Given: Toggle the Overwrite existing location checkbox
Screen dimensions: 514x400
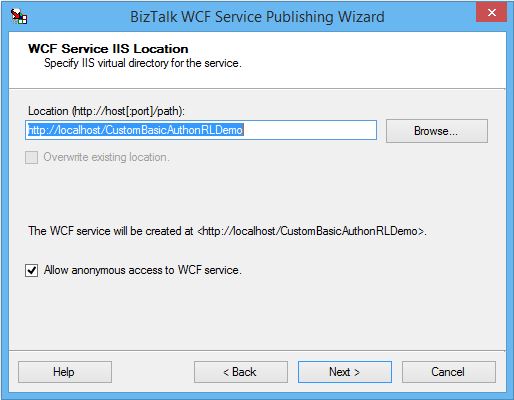Looking at the screenshot, I should point(31,157).
